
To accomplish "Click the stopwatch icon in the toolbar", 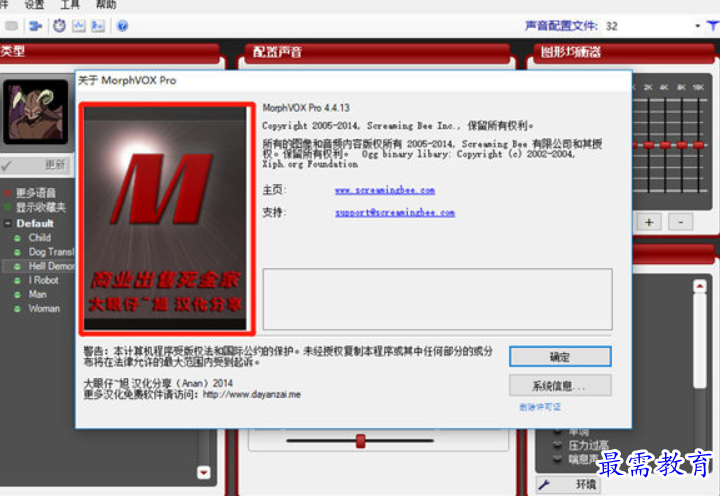I will 59,26.
